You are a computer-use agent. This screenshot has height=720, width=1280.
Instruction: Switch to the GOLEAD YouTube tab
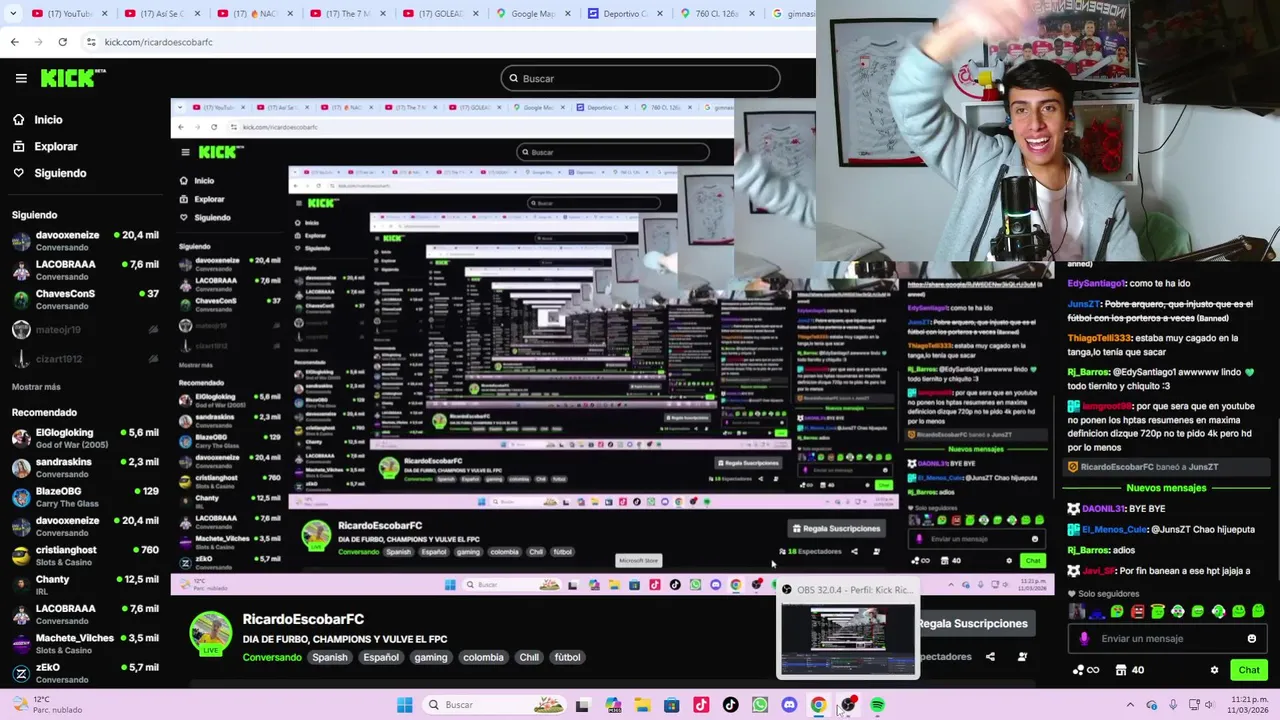pos(439,14)
